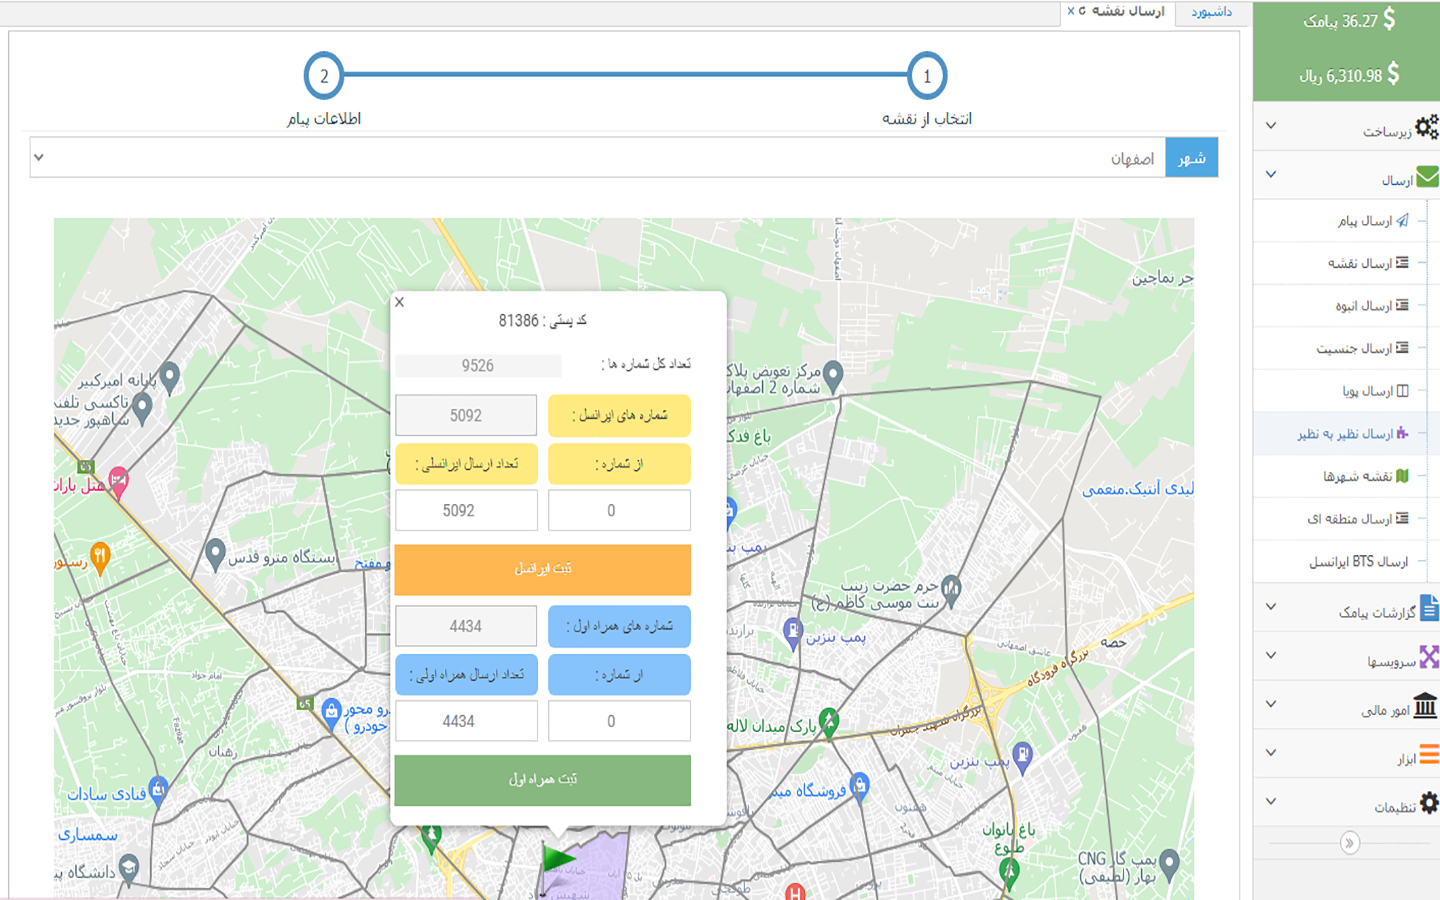Click the قنادی سادات map pin
This screenshot has width=1440, height=900.
pos(158,791)
